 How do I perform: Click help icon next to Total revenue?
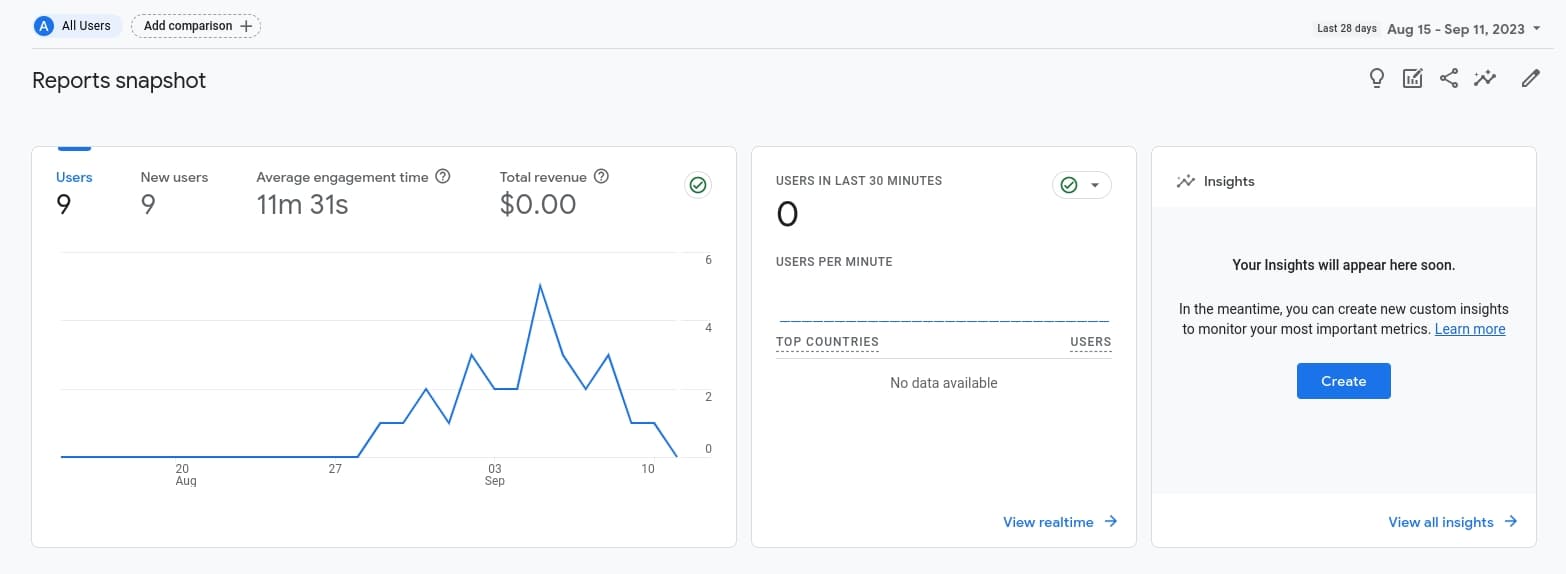point(601,177)
